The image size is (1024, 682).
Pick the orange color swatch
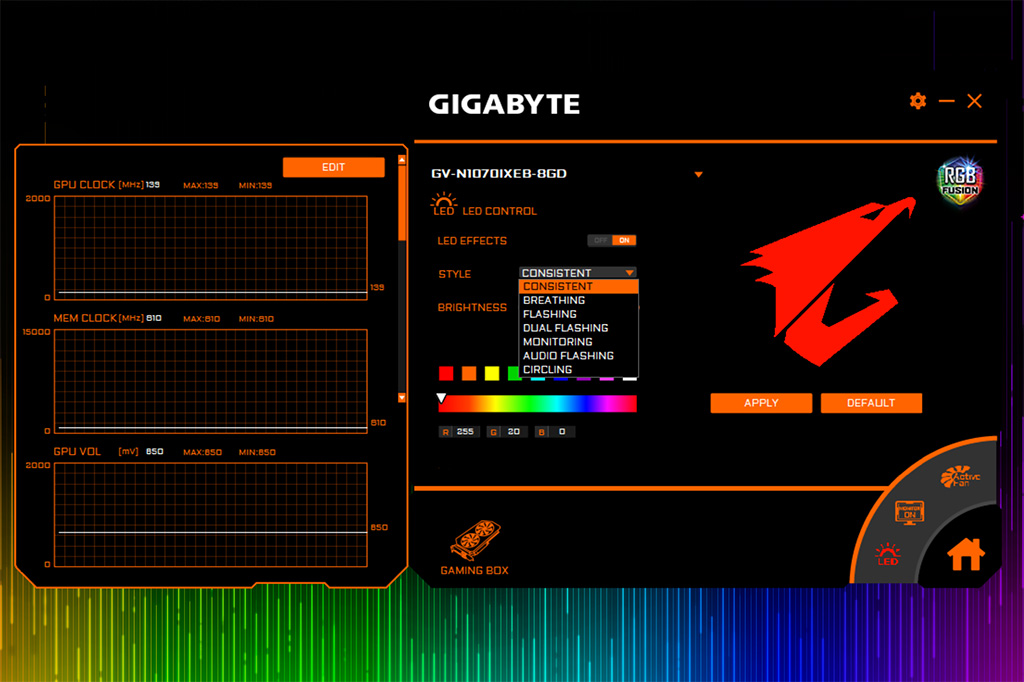coord(469,373)
